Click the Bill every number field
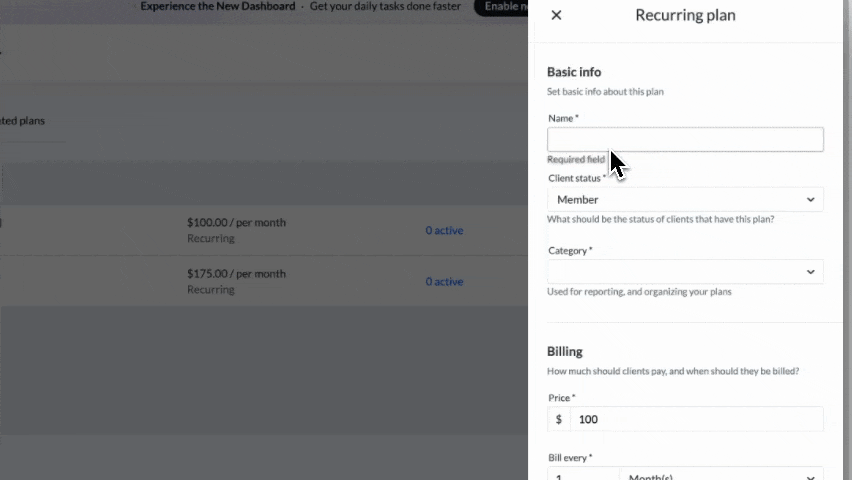The width and height of the screenshot is (852, 480). point(583,474)
